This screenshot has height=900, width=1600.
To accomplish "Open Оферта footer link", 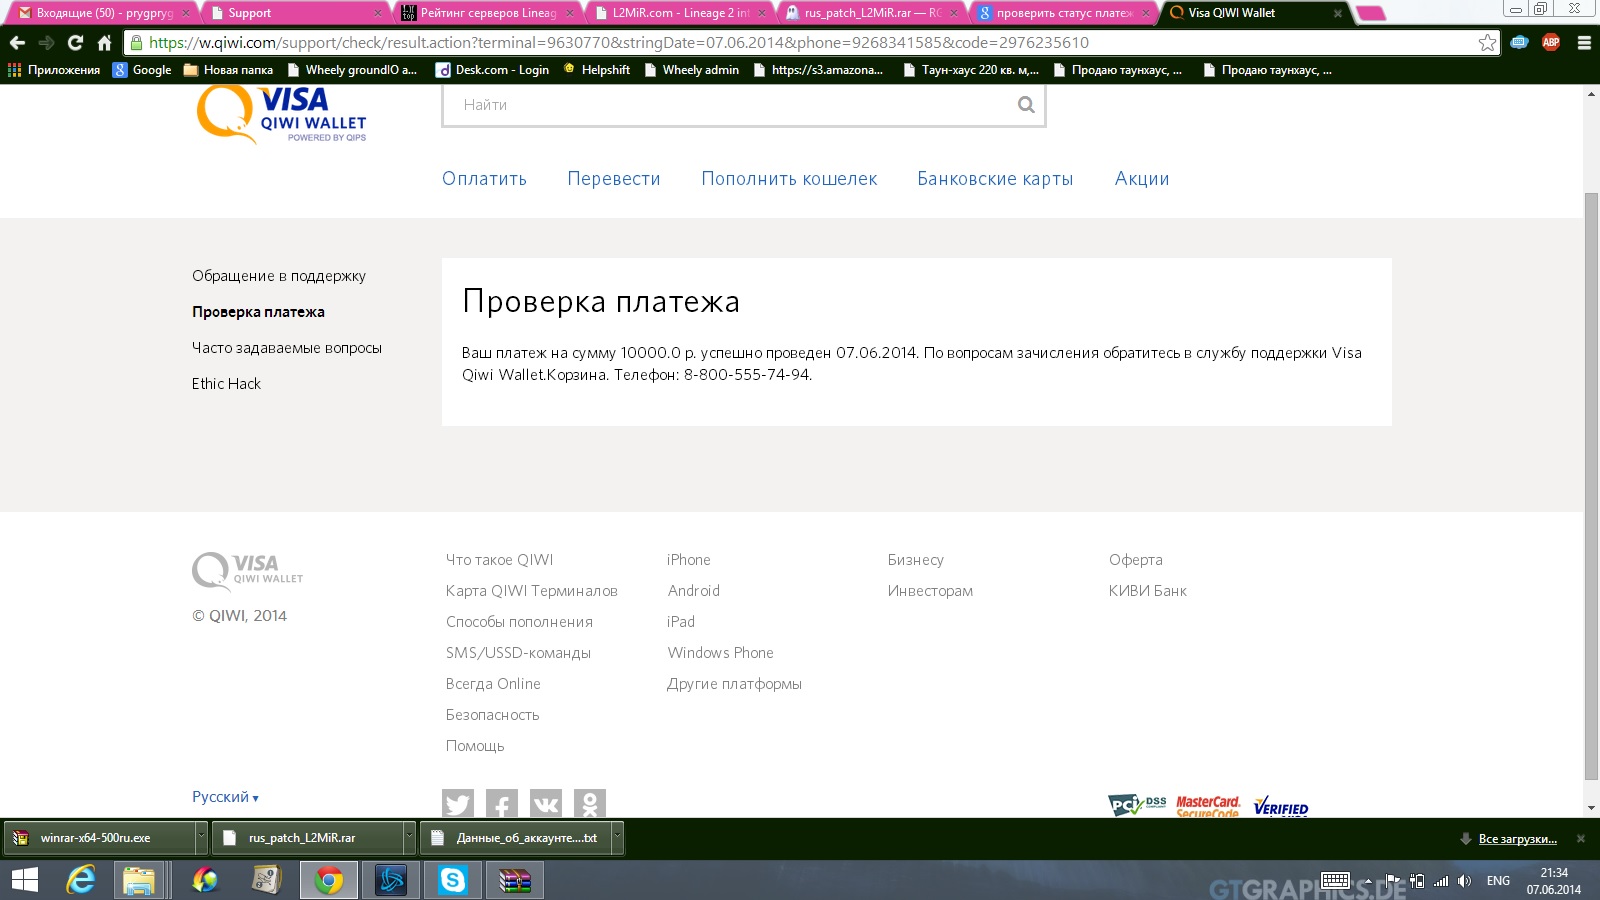I will [x=1136, y=560].
